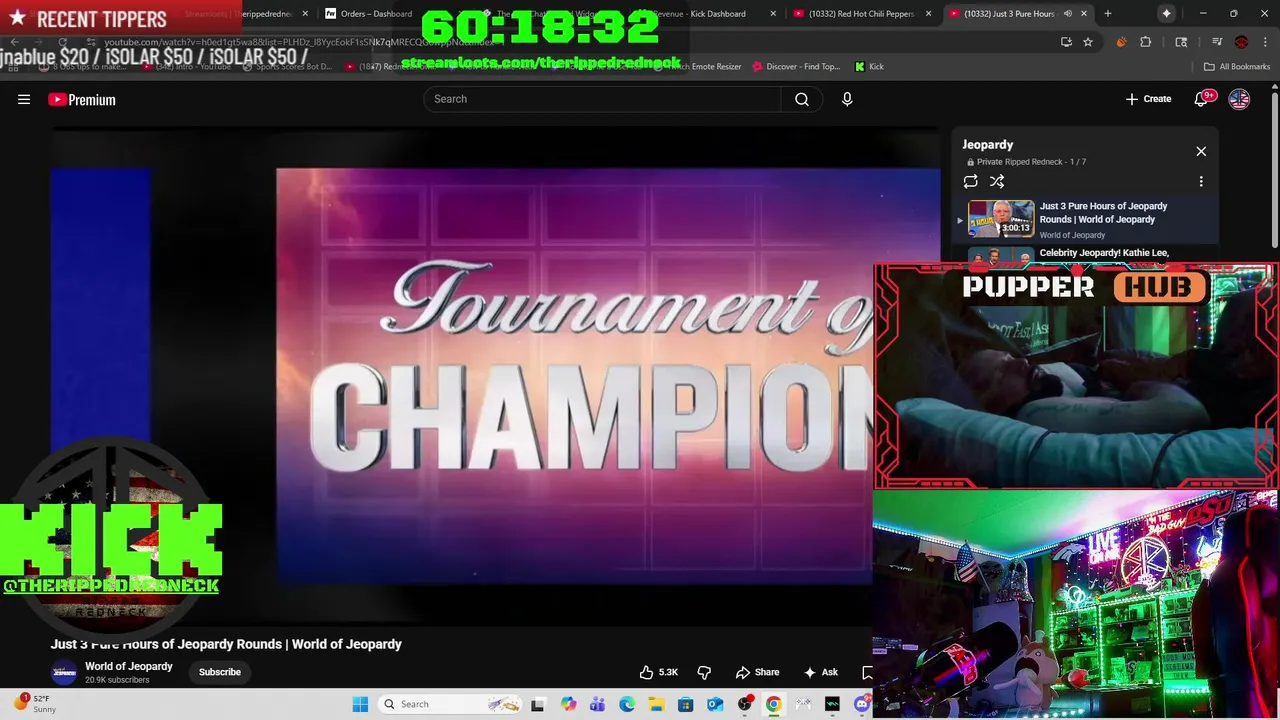Switch to Chrome taskbar icon

(774, 704)
